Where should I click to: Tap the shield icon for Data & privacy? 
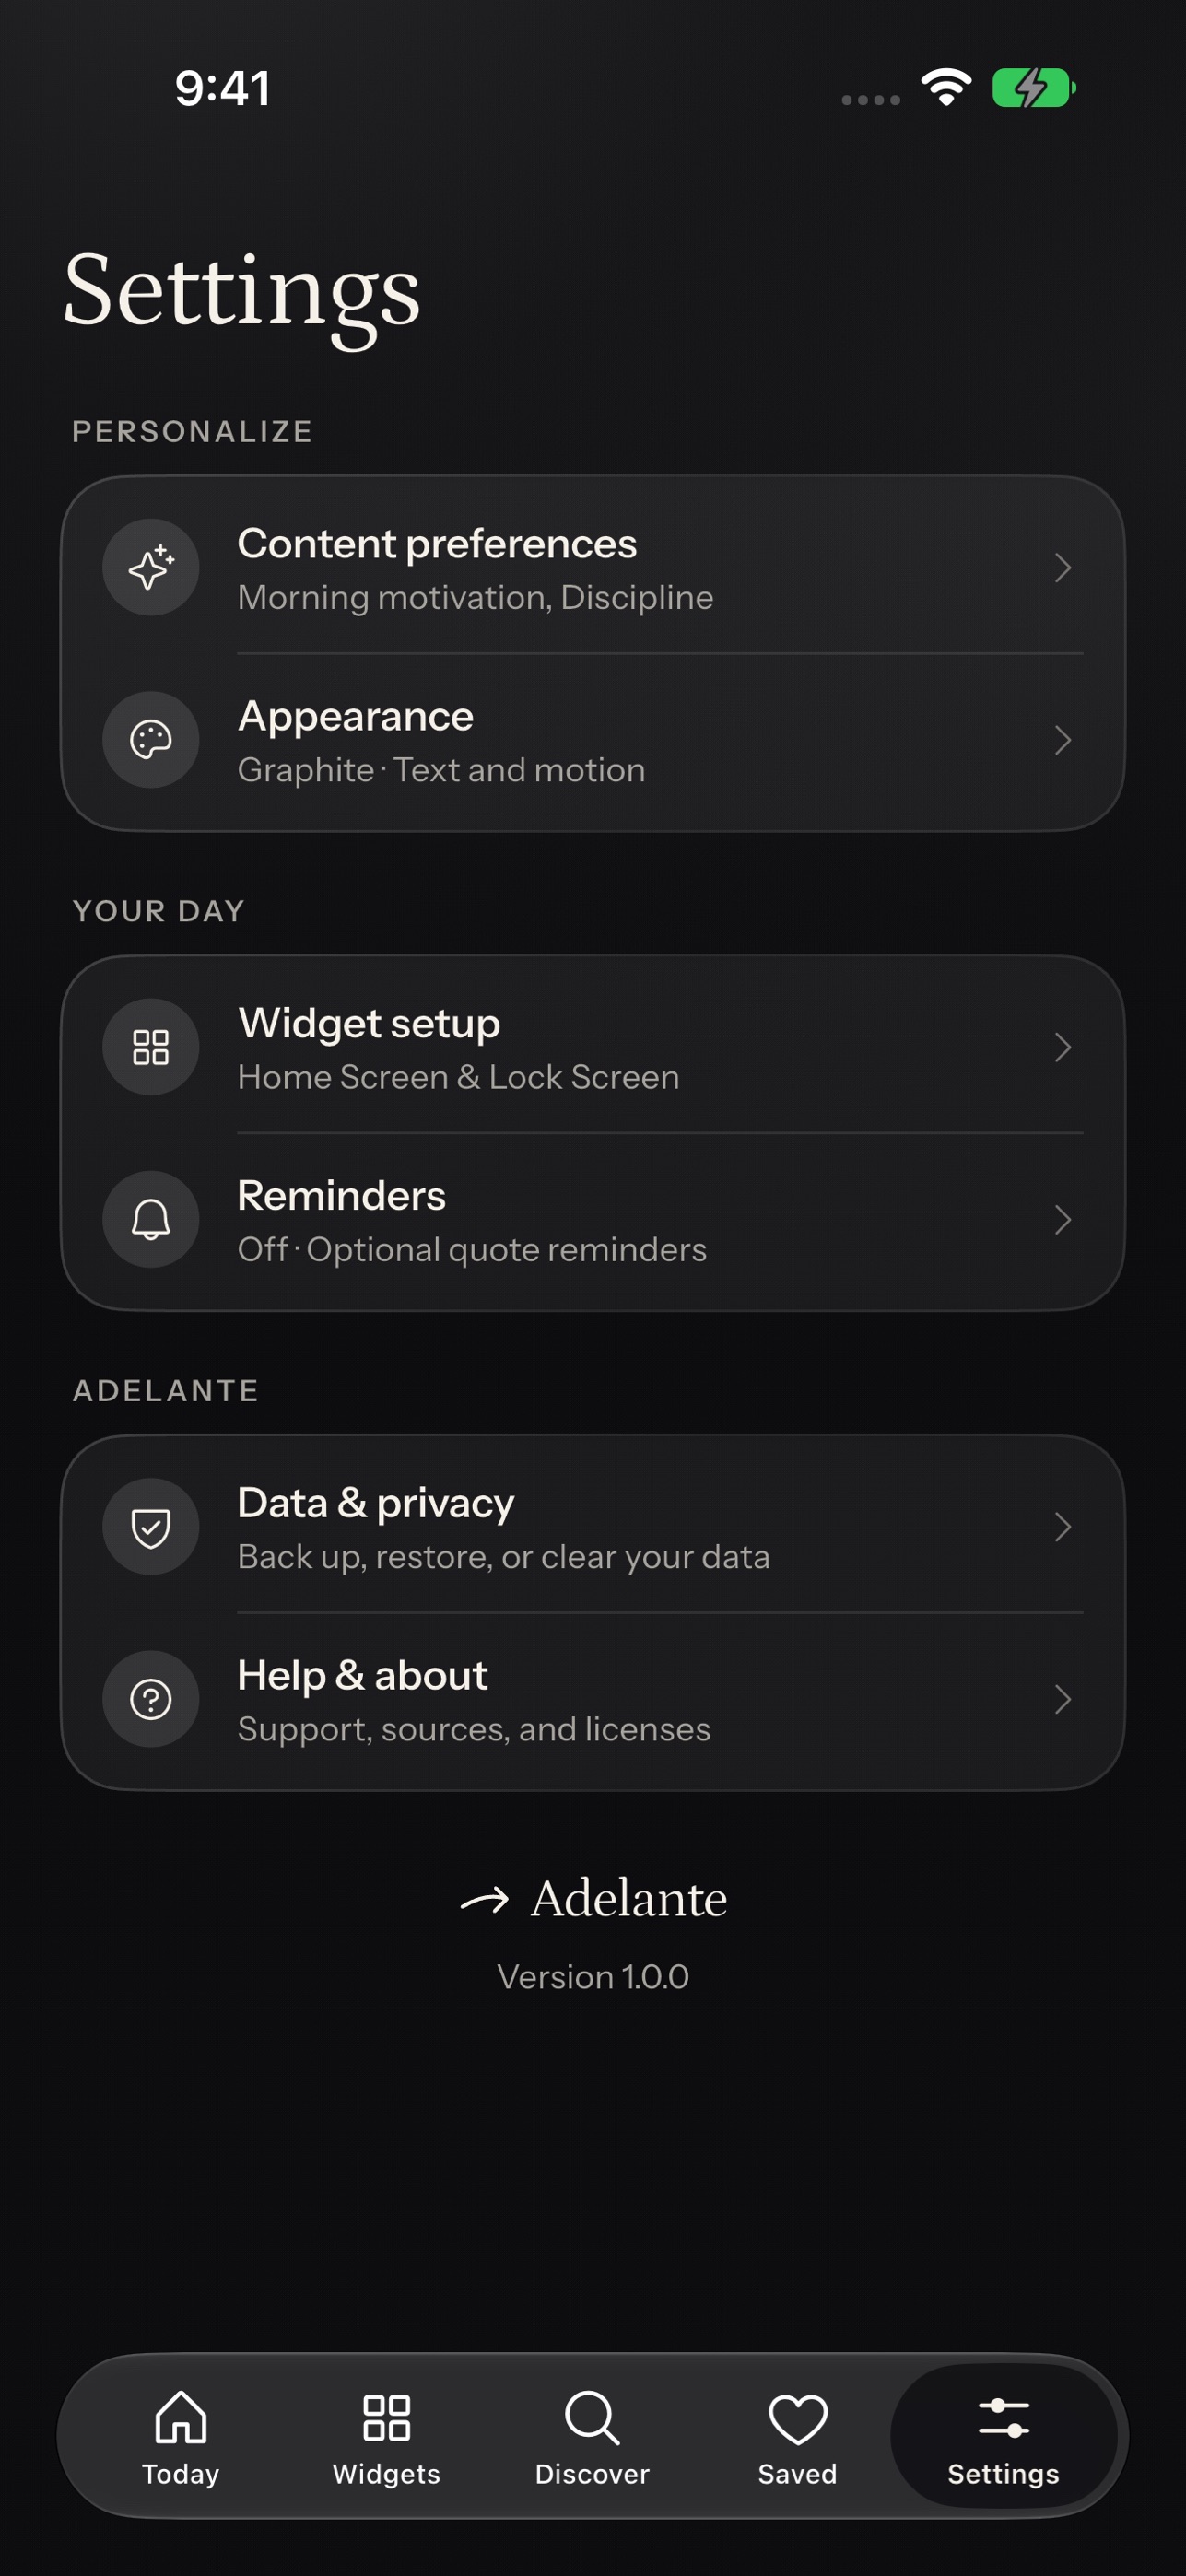151,1527
